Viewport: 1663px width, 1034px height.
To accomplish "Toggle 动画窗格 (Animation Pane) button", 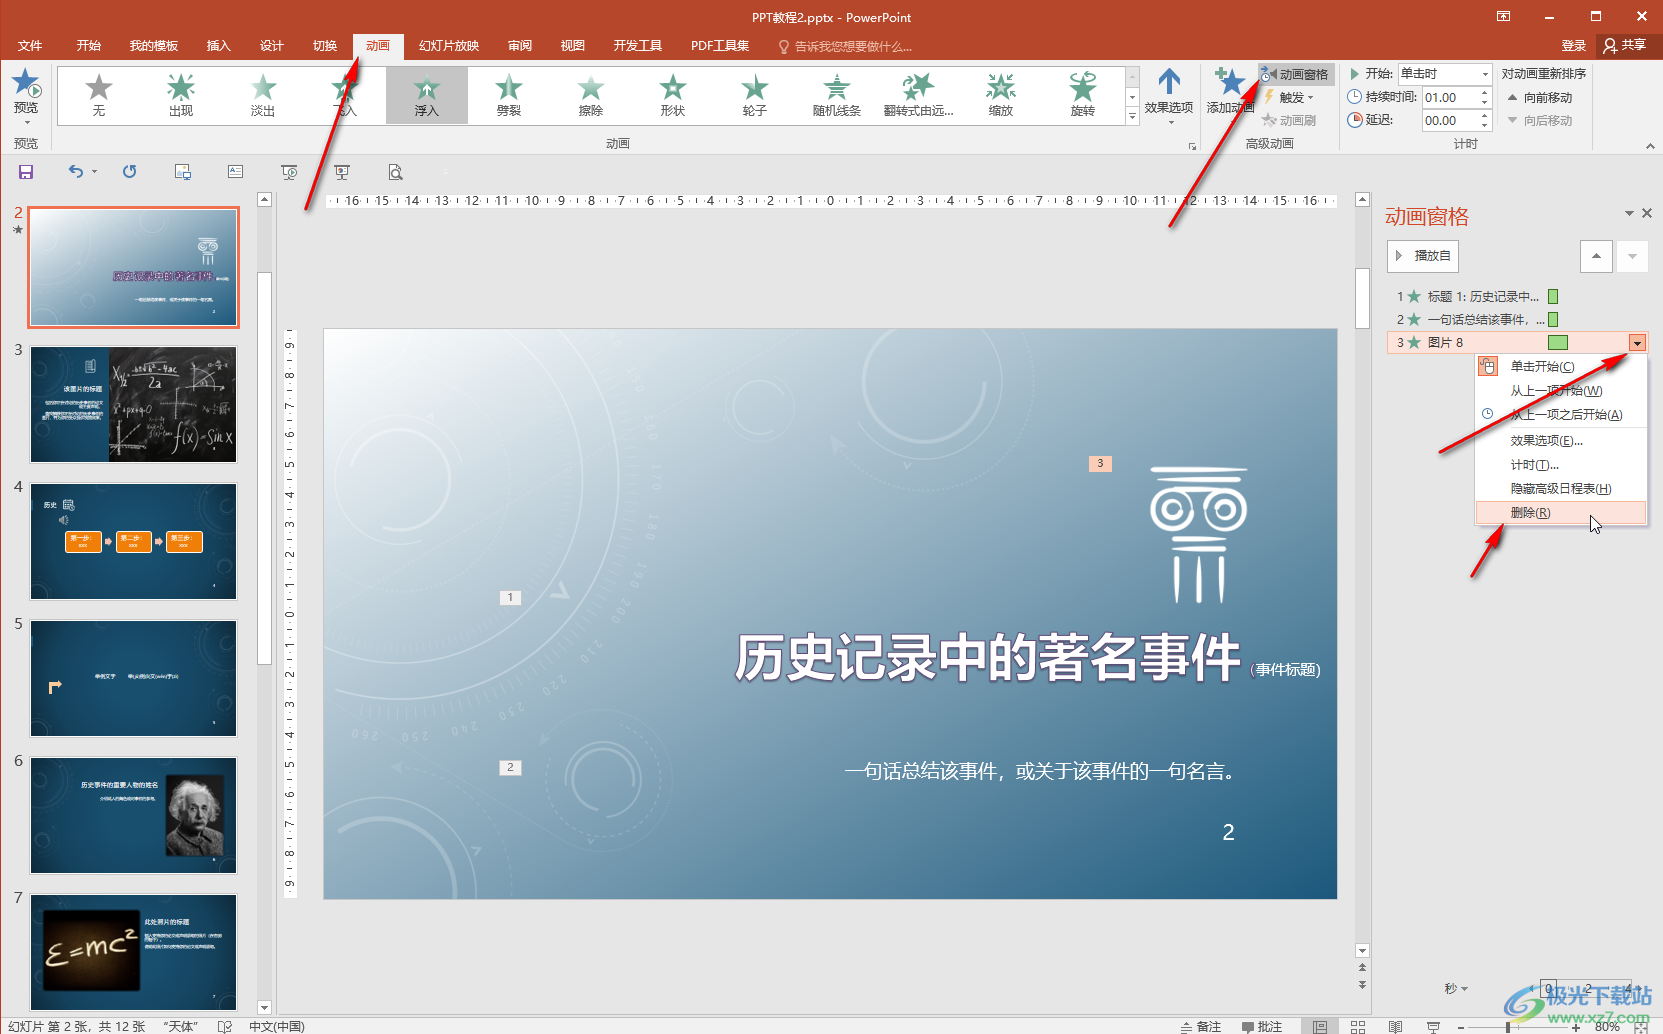I will click(1296, 74).
